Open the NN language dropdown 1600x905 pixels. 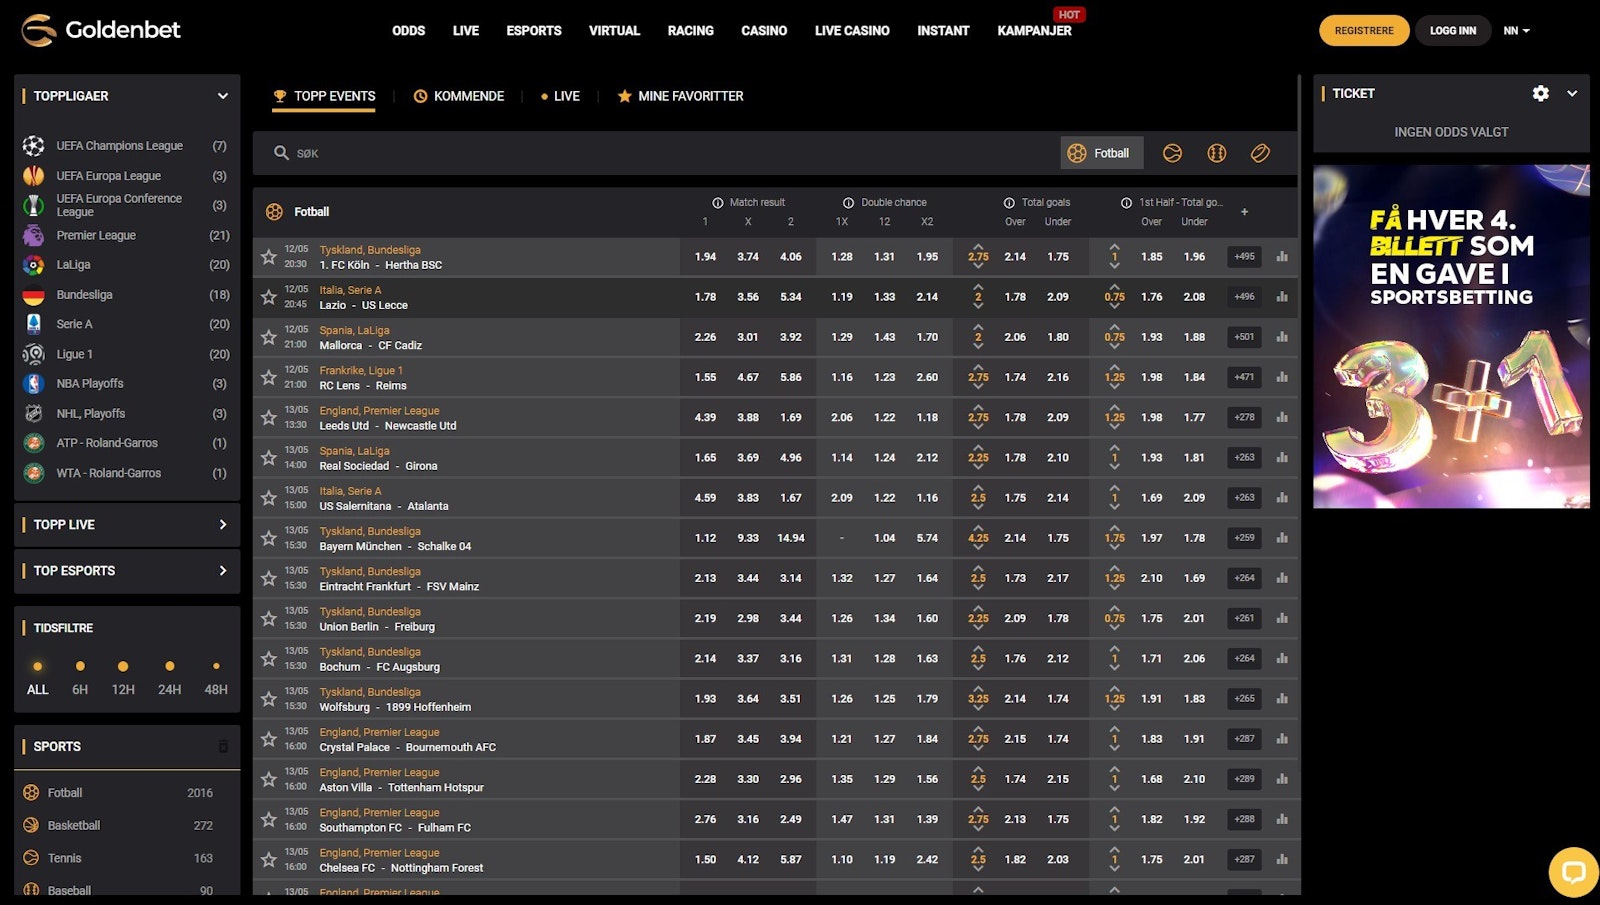[x=1518, y=30]
